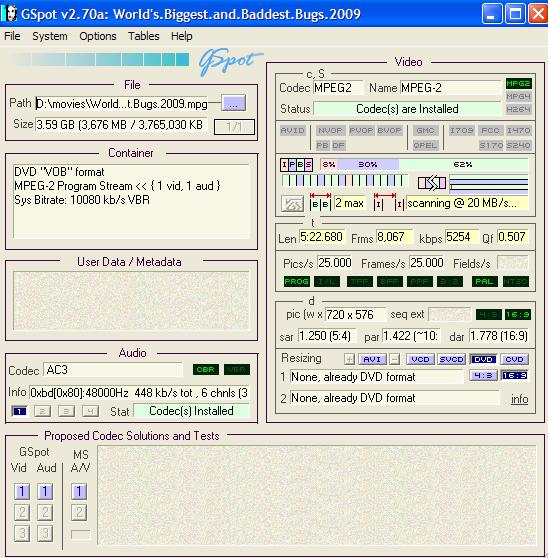The image size is (548, 558).
Task: Click the minus icon after the AVI button
Action: tap(394, 359)
